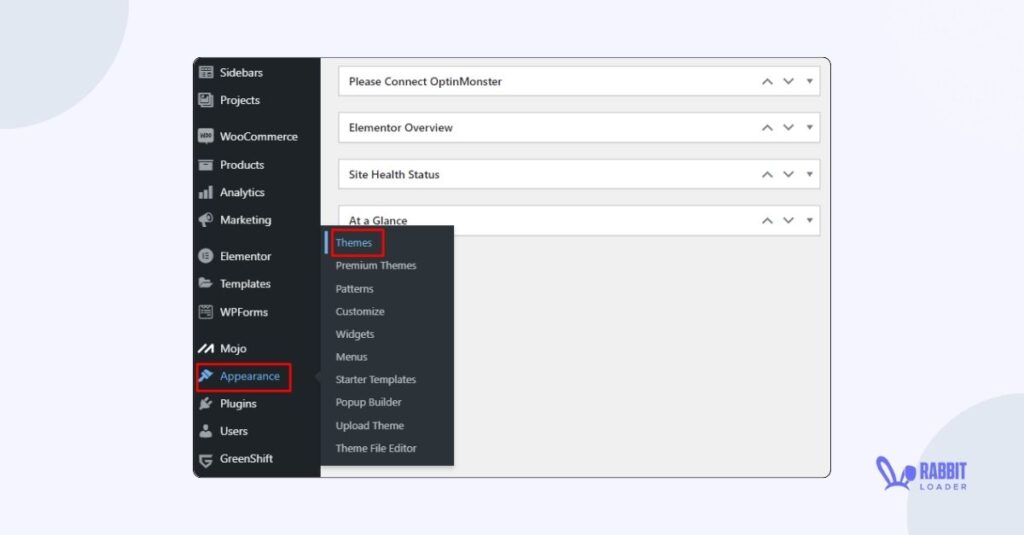
Task: Move Site Health Status panel down
Action: [788, 174]
